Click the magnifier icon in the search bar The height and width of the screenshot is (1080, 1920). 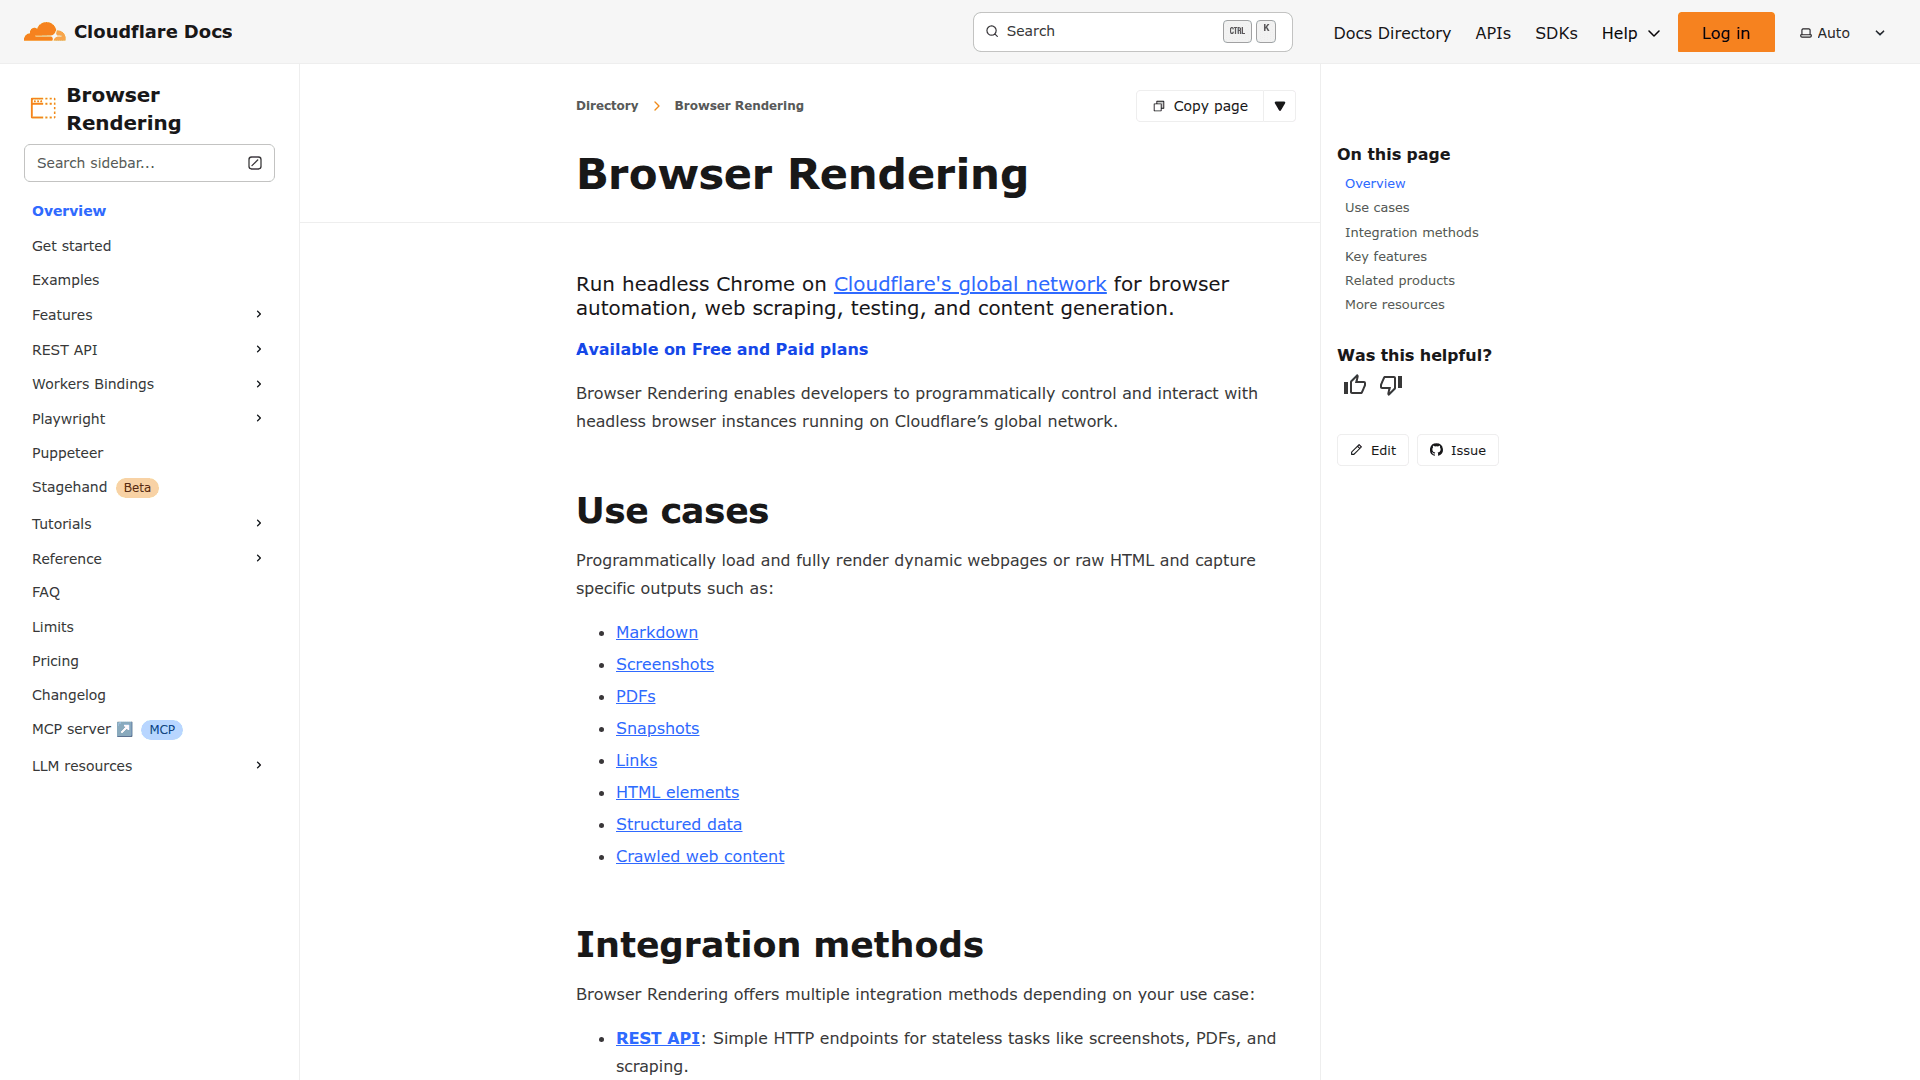[992, 31]
